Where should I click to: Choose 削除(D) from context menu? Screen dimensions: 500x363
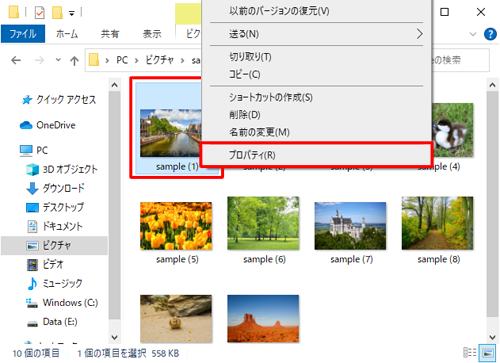click(316, 115)
